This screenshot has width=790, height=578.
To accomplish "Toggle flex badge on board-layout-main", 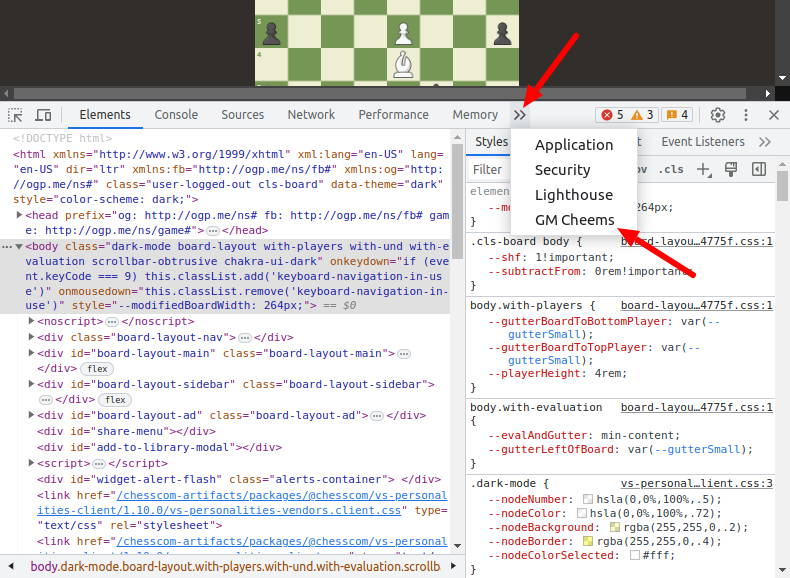I will coord(97,369).
